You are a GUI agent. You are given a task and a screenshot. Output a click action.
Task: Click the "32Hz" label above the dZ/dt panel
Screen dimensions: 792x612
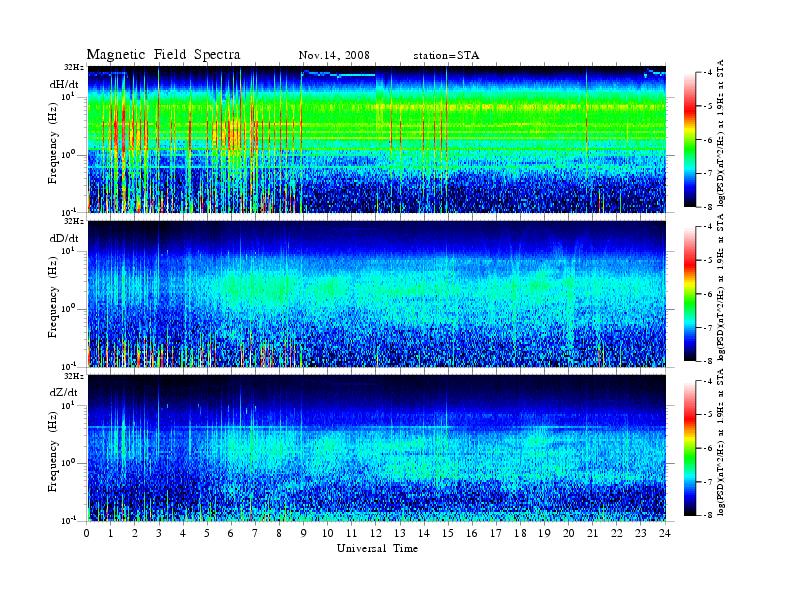pyautogui.click(x=73, y=376)
